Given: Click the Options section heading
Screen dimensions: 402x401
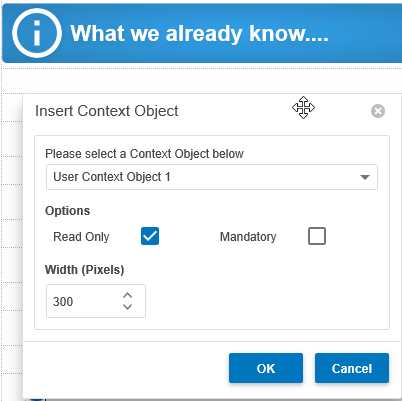Looking at the screenshot, I should point(67,211).
